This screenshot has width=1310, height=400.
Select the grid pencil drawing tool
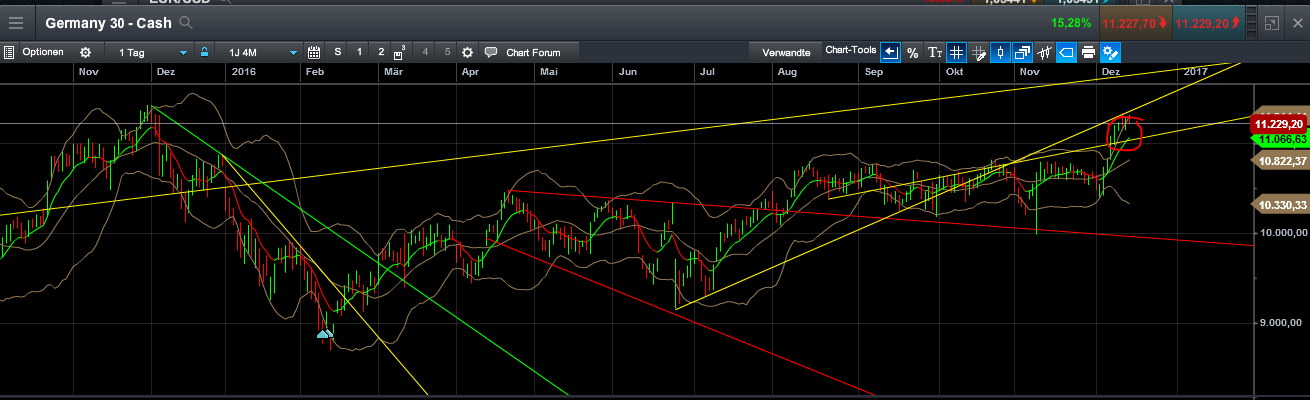978,52
